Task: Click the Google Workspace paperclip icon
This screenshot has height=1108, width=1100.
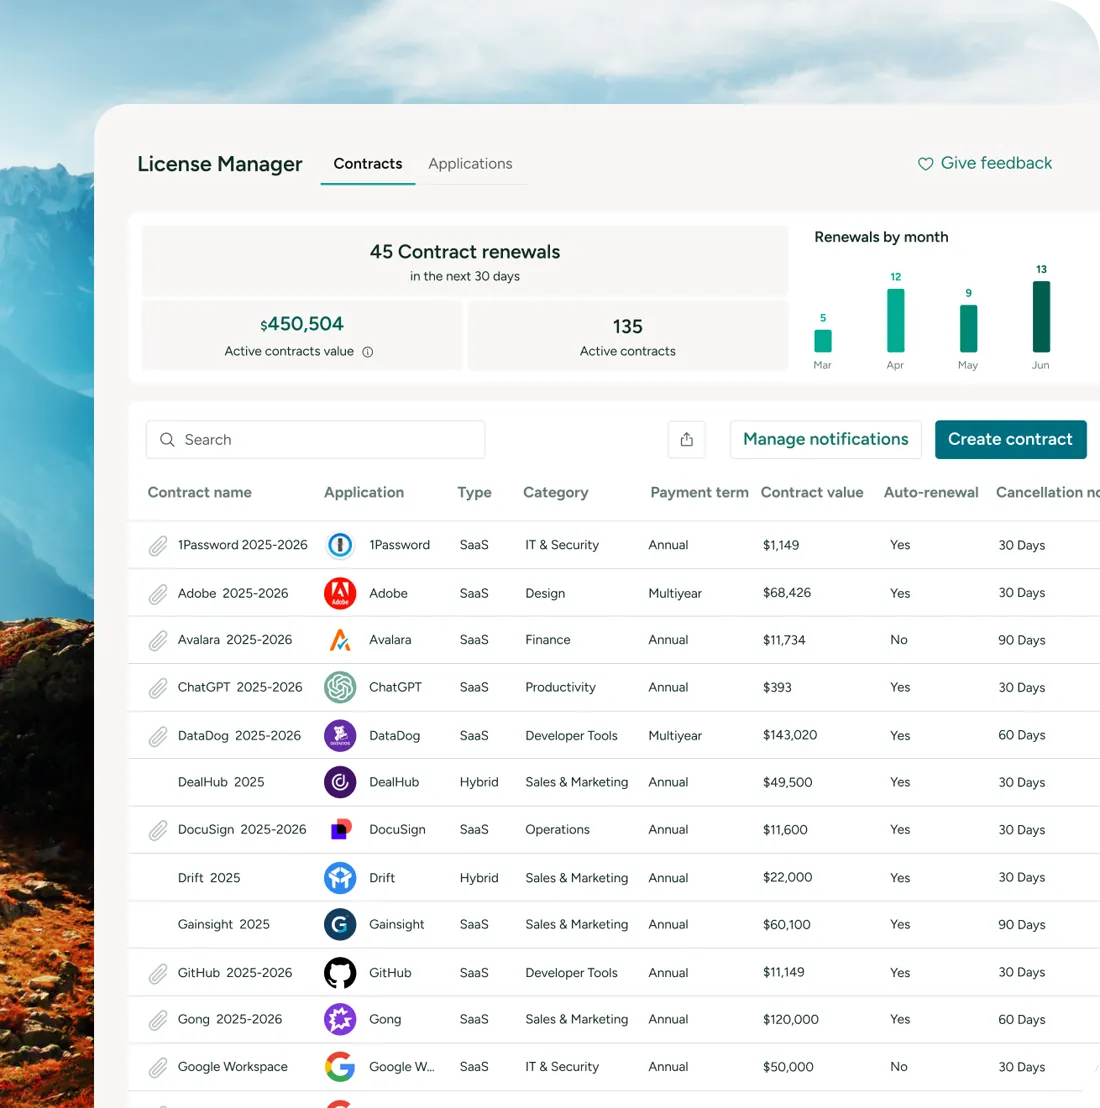Action: (x=158, y=1067)
